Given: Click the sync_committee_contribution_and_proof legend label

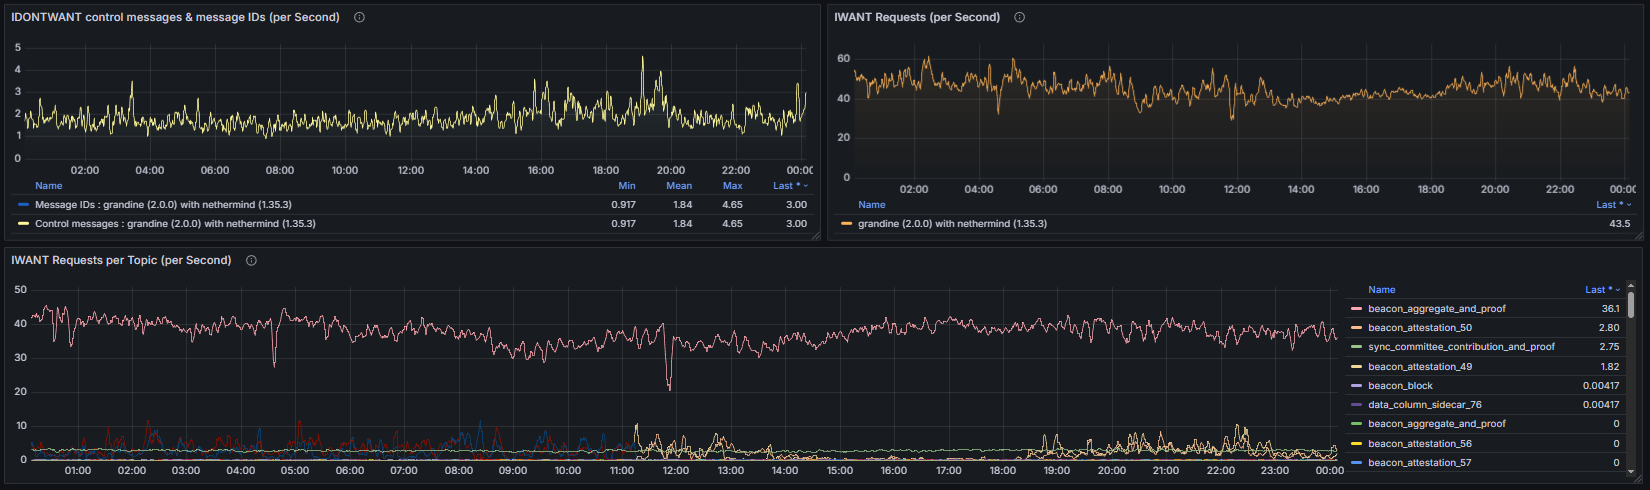Looking at the screenshot, I should tap(1461, 347).
